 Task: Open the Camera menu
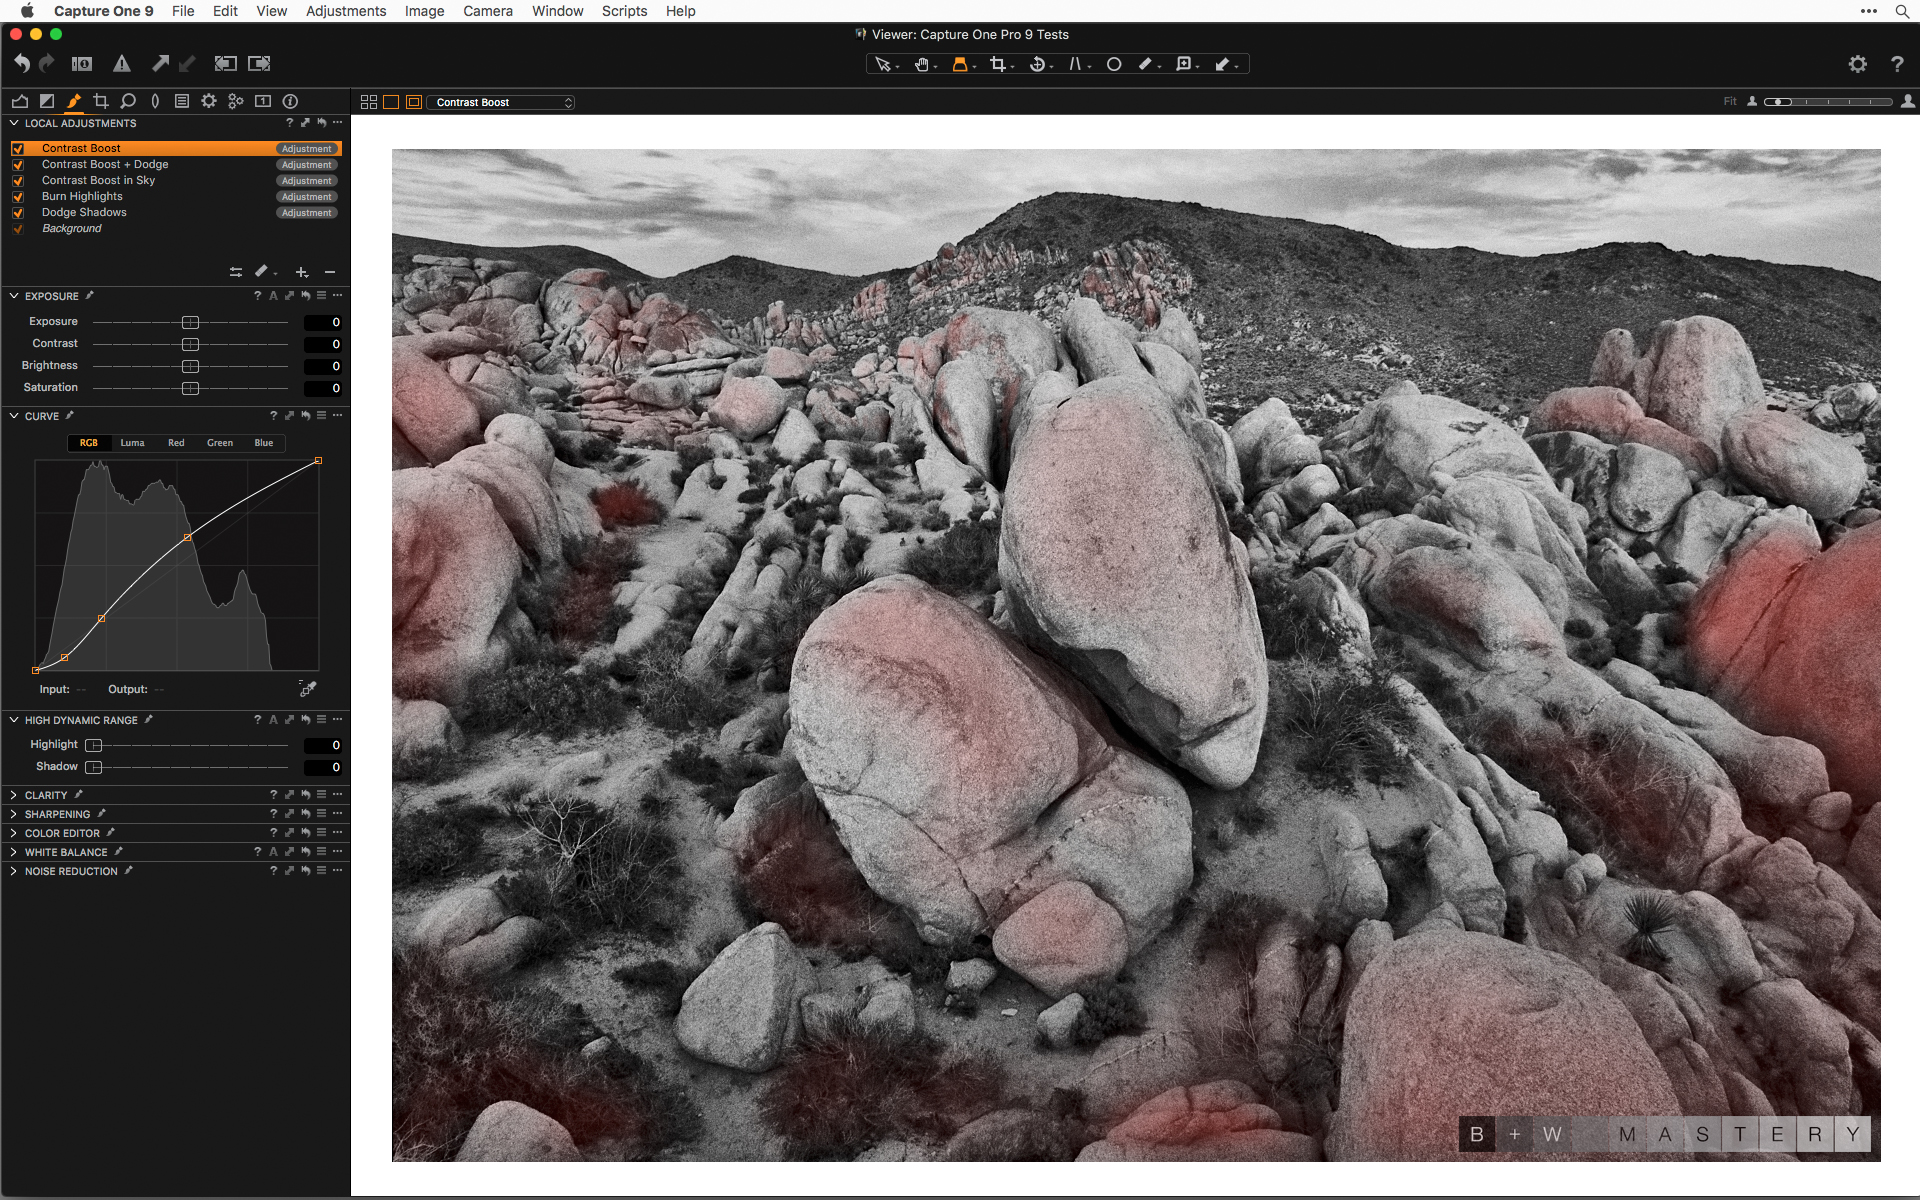487,11
